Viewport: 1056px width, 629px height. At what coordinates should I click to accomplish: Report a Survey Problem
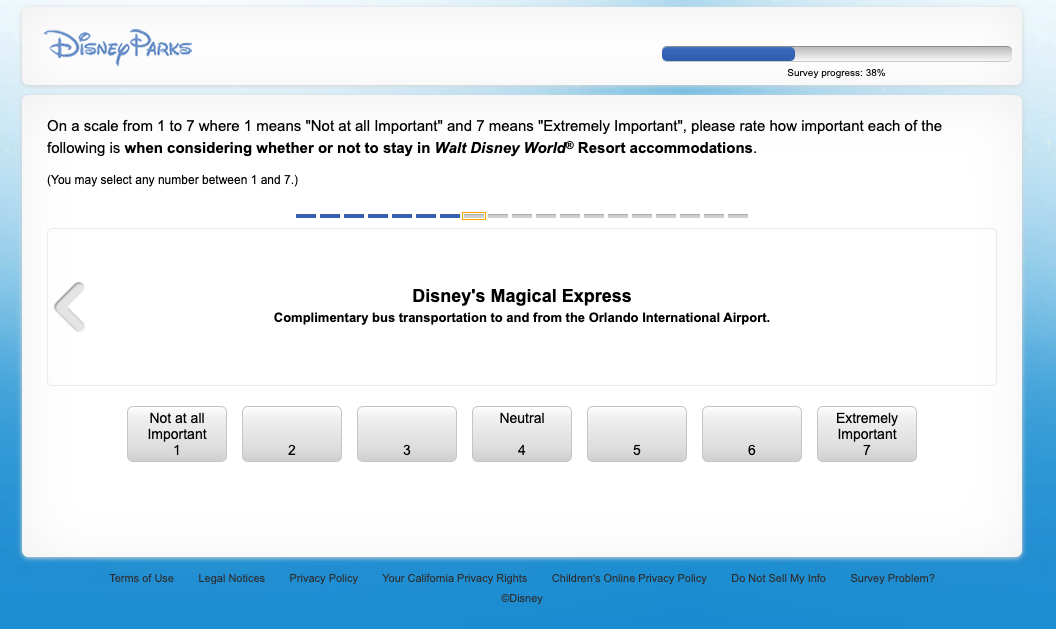click(892, 578)
